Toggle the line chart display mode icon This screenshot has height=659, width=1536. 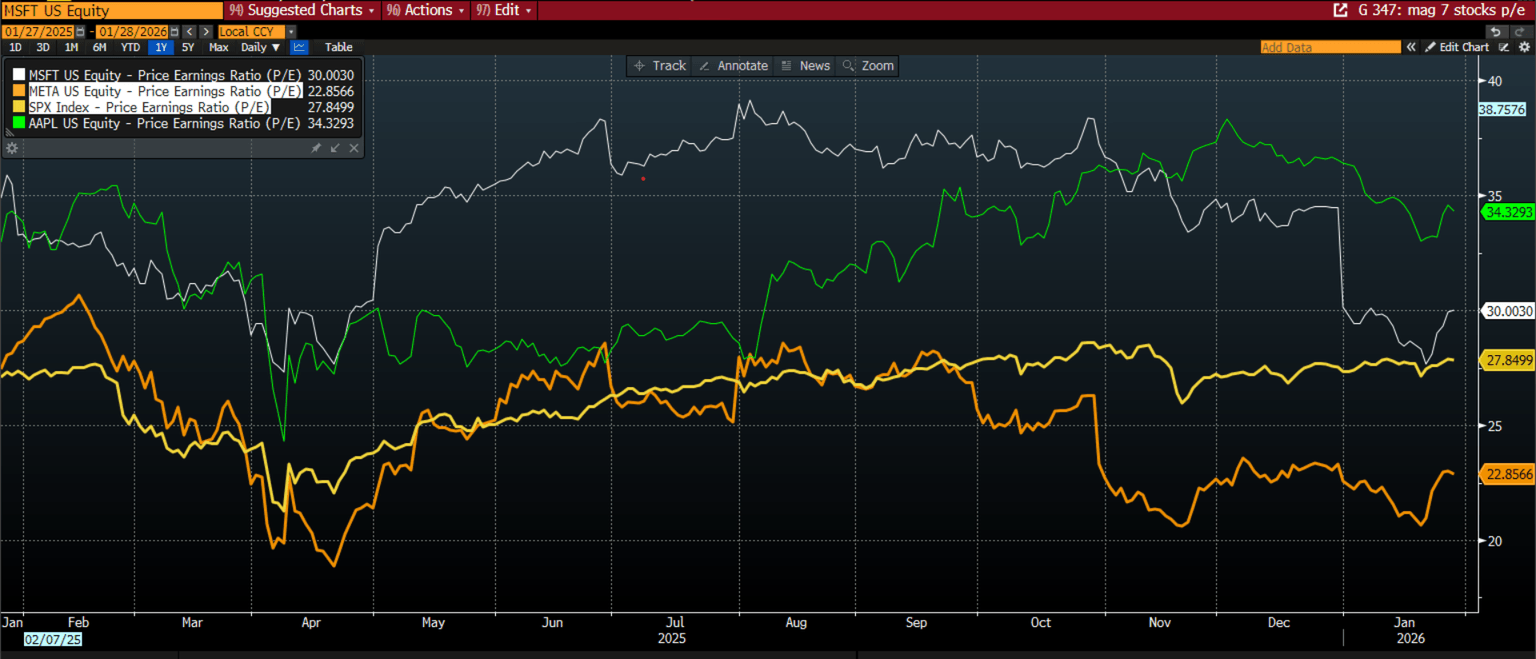(x=300, y=46)
